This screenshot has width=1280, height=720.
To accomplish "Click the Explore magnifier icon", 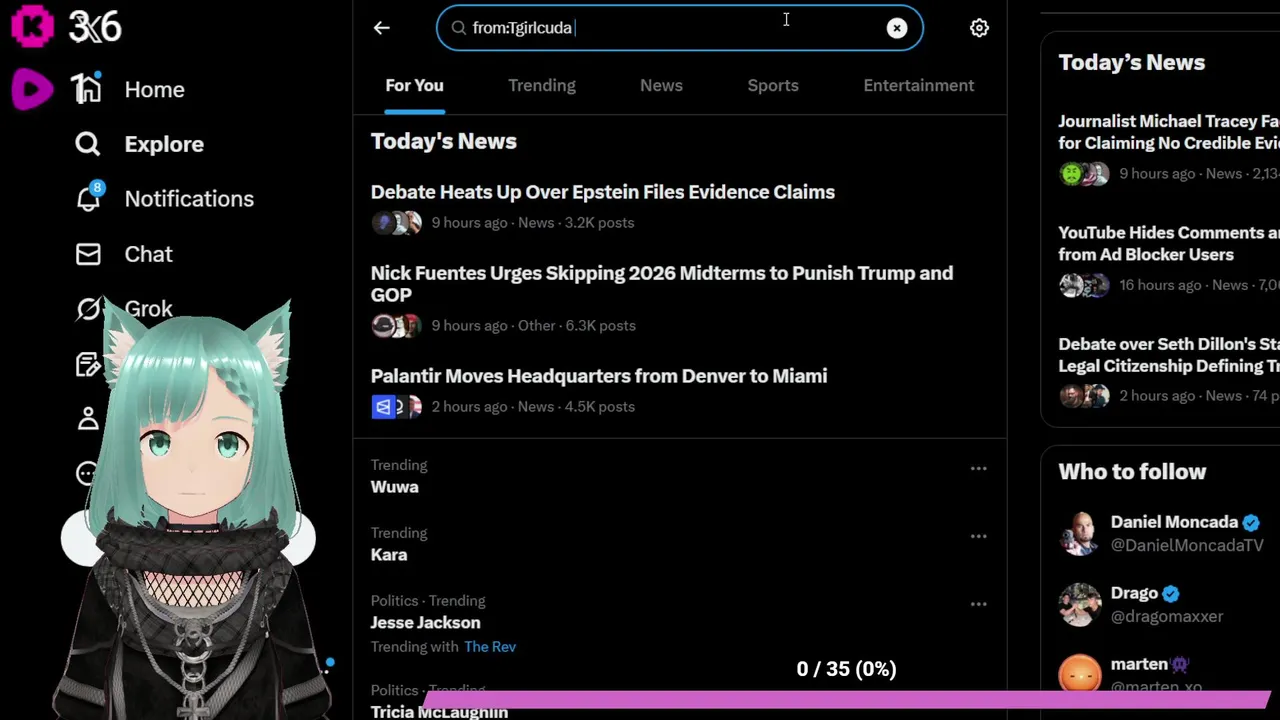I will pos(88,144).
